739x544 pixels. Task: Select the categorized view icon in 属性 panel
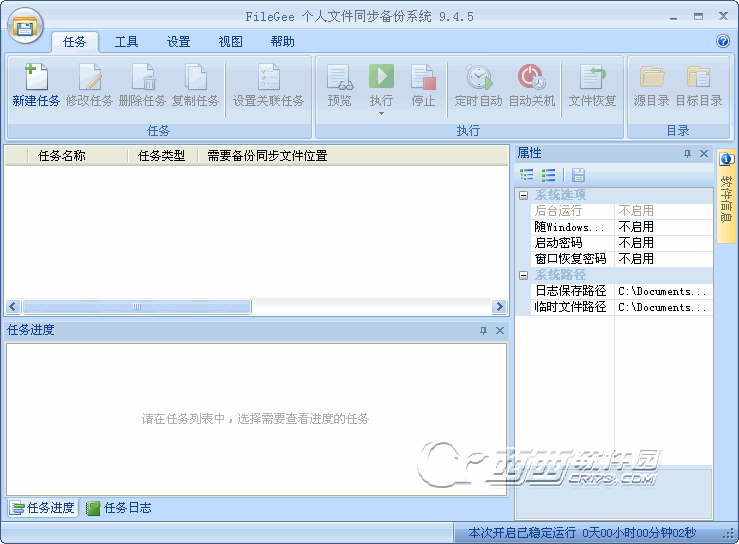click(526, 175)
